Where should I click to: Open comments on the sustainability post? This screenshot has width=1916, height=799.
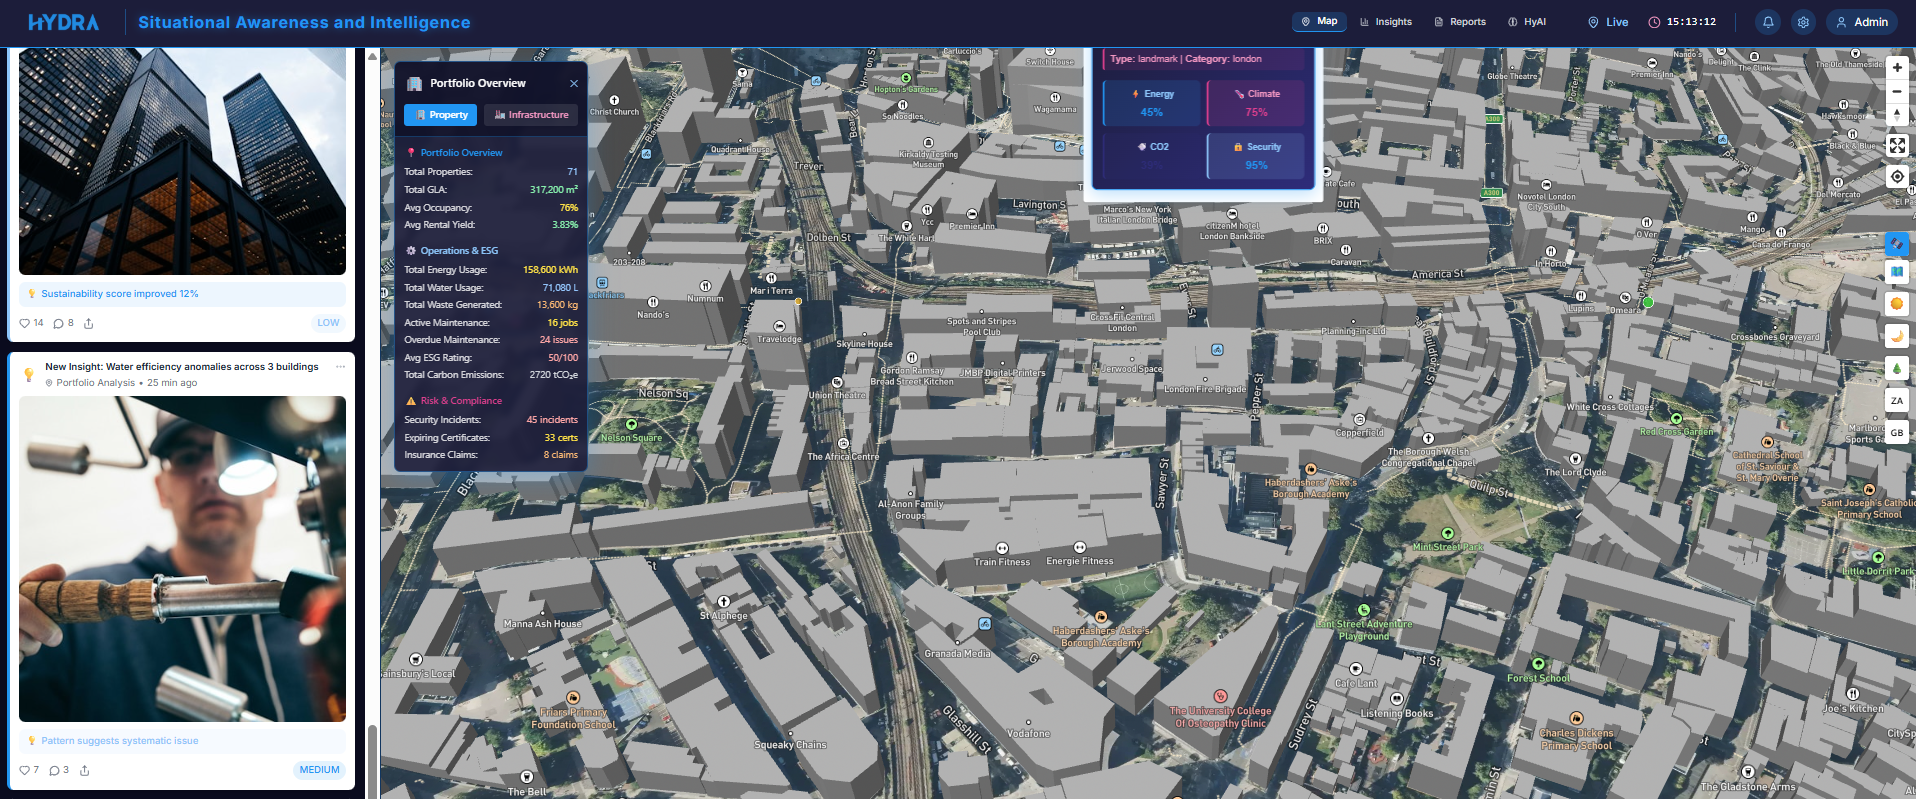pyautogui.click(x=64, y=323)
